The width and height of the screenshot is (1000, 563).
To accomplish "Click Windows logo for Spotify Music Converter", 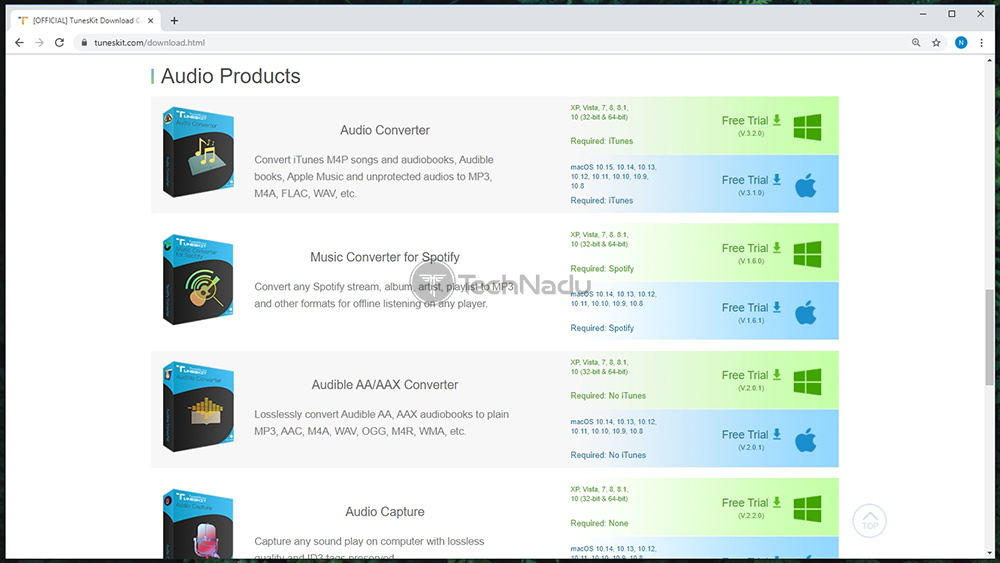I will click(x=807, y=254).
